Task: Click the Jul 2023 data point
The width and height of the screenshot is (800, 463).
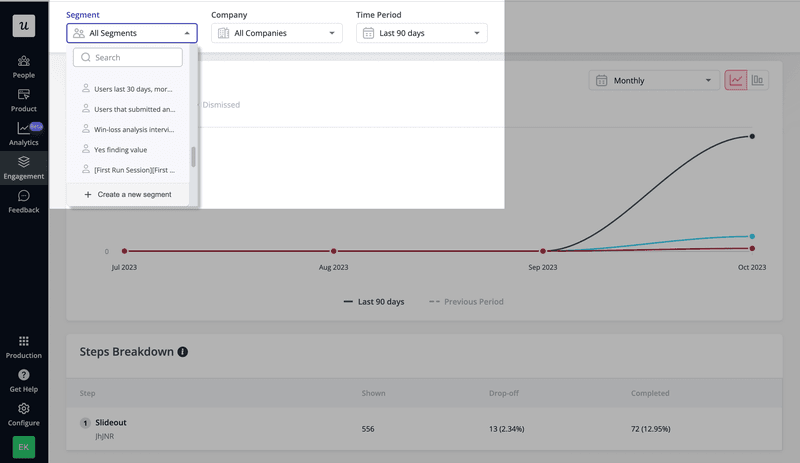Action: [124, 251]
